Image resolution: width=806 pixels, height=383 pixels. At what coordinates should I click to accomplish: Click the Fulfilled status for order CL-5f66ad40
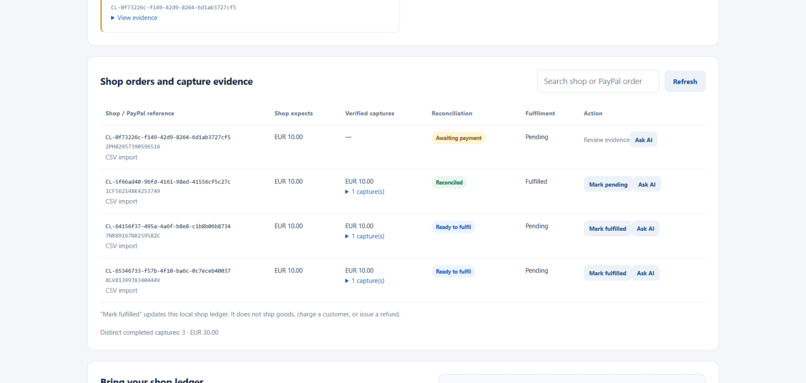(536, 181)
